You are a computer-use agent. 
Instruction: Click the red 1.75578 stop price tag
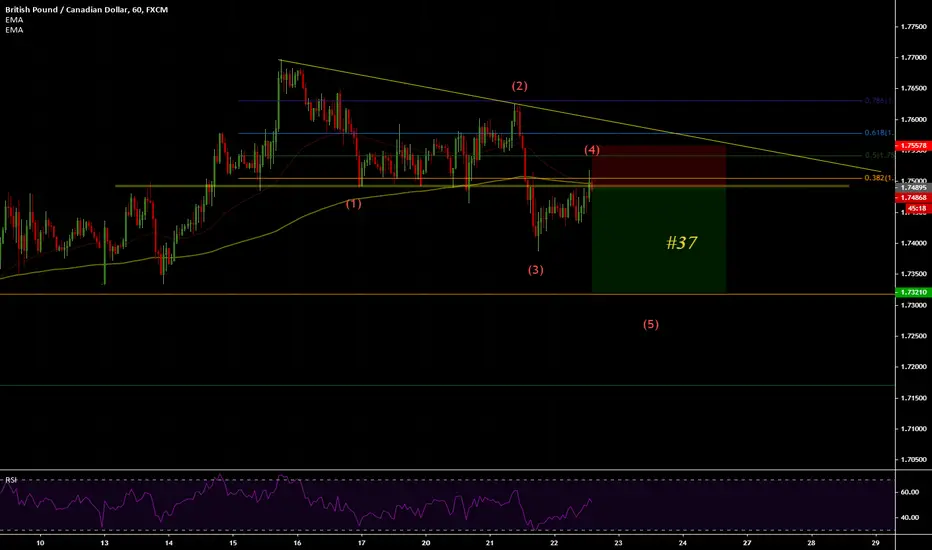(913, 146)
